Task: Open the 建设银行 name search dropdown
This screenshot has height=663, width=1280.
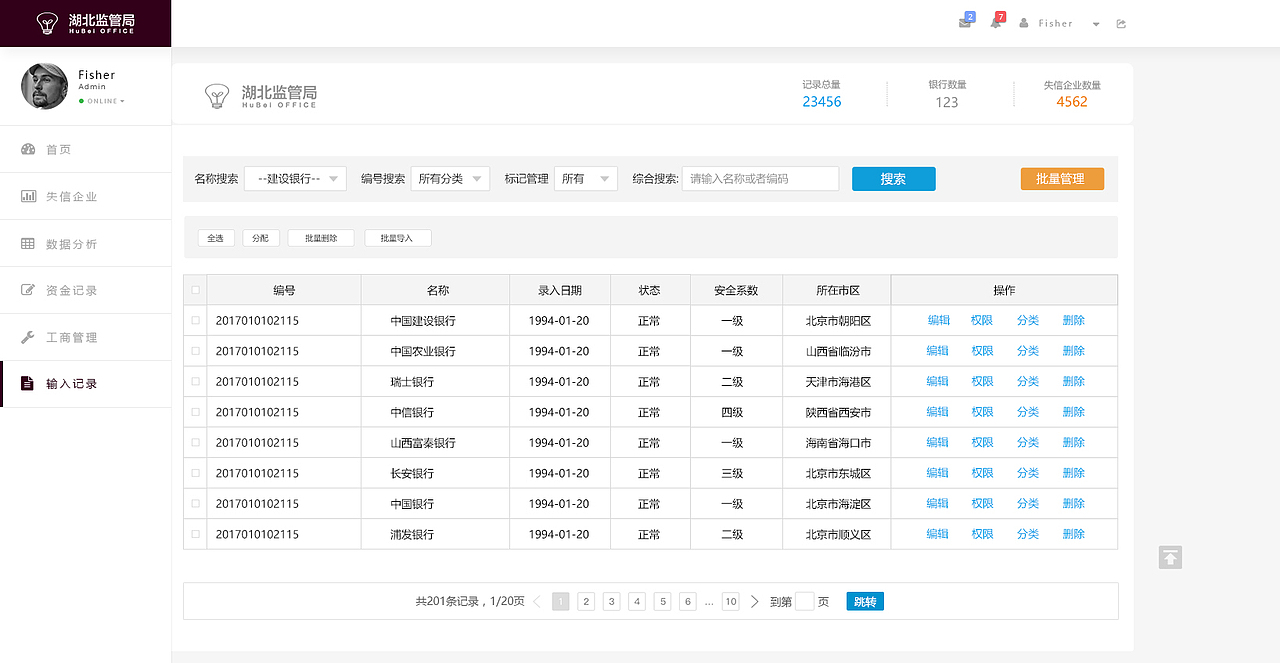Action: 295,178
